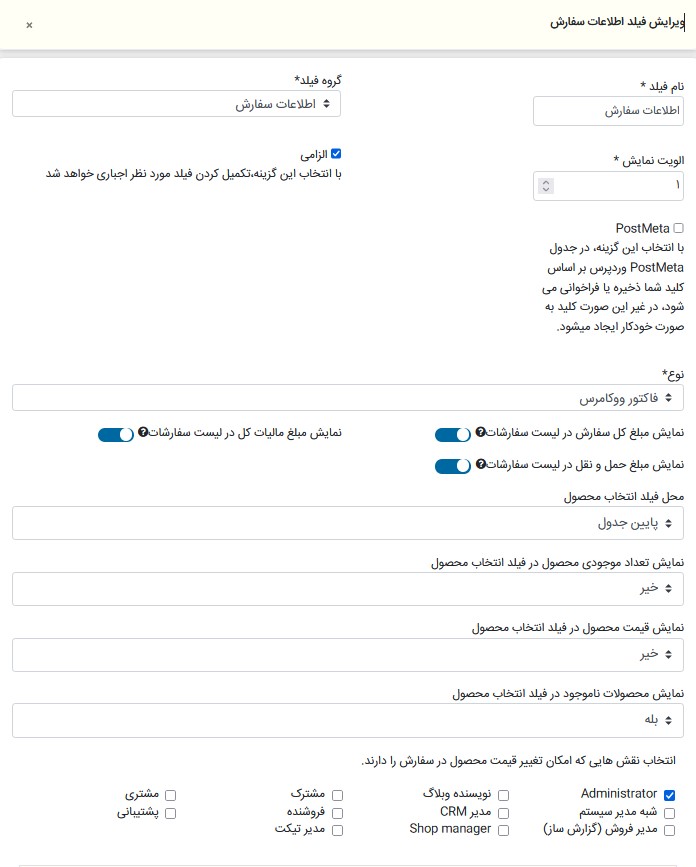Enable the PostMeta checkbox
The height and width of the screenshot is (867, 696).
click(x=679, y=228)
